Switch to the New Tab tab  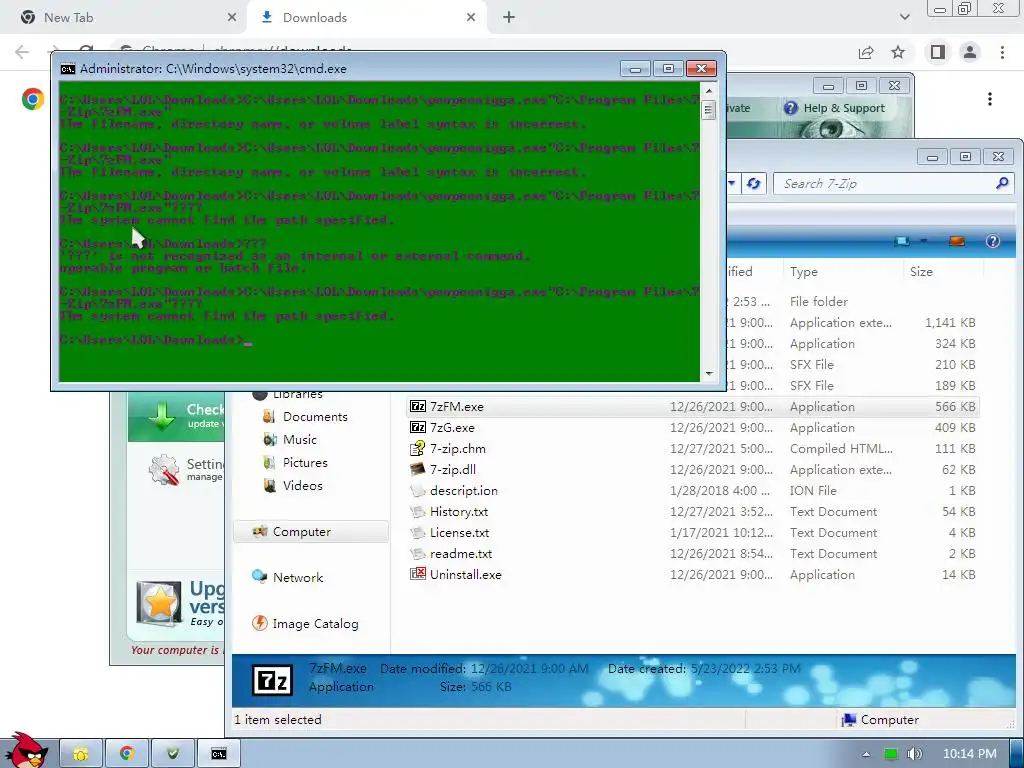(x=123, y=18)
